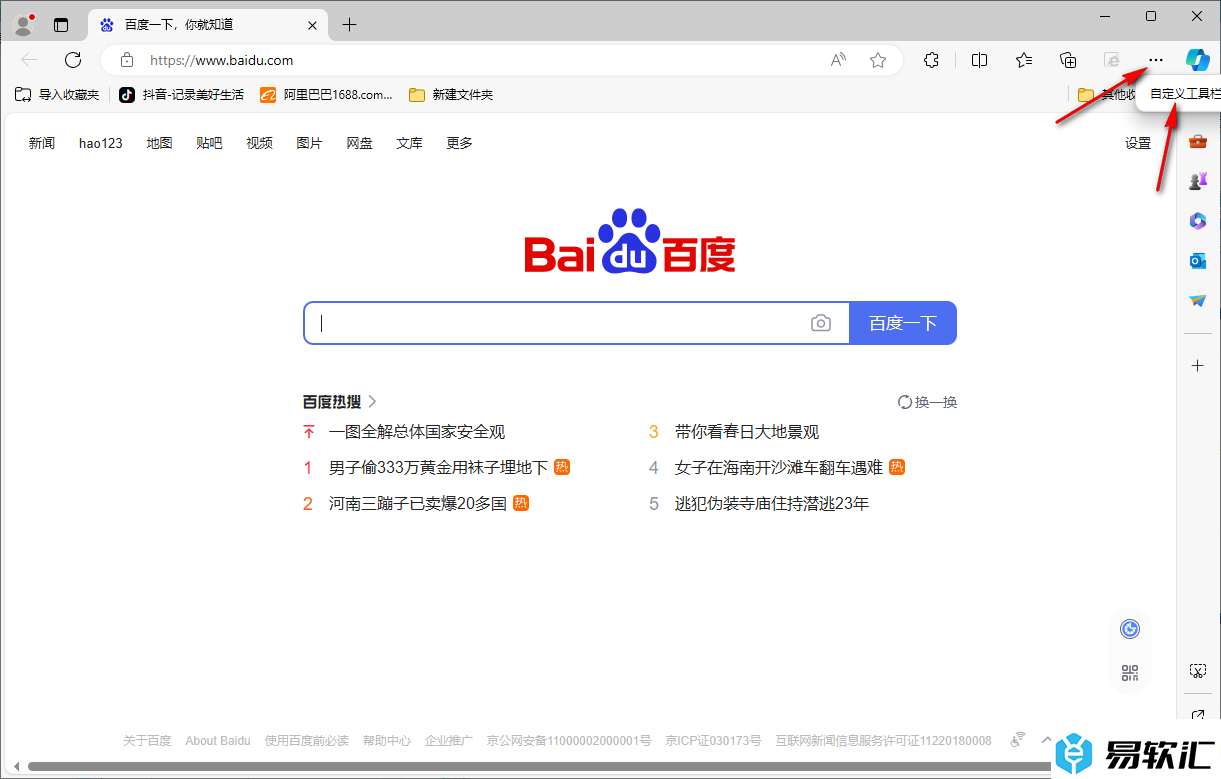Refresh hot searches with 换一换
The image size is (1221, 779).
pyautogui.click(x=928, y=402)
